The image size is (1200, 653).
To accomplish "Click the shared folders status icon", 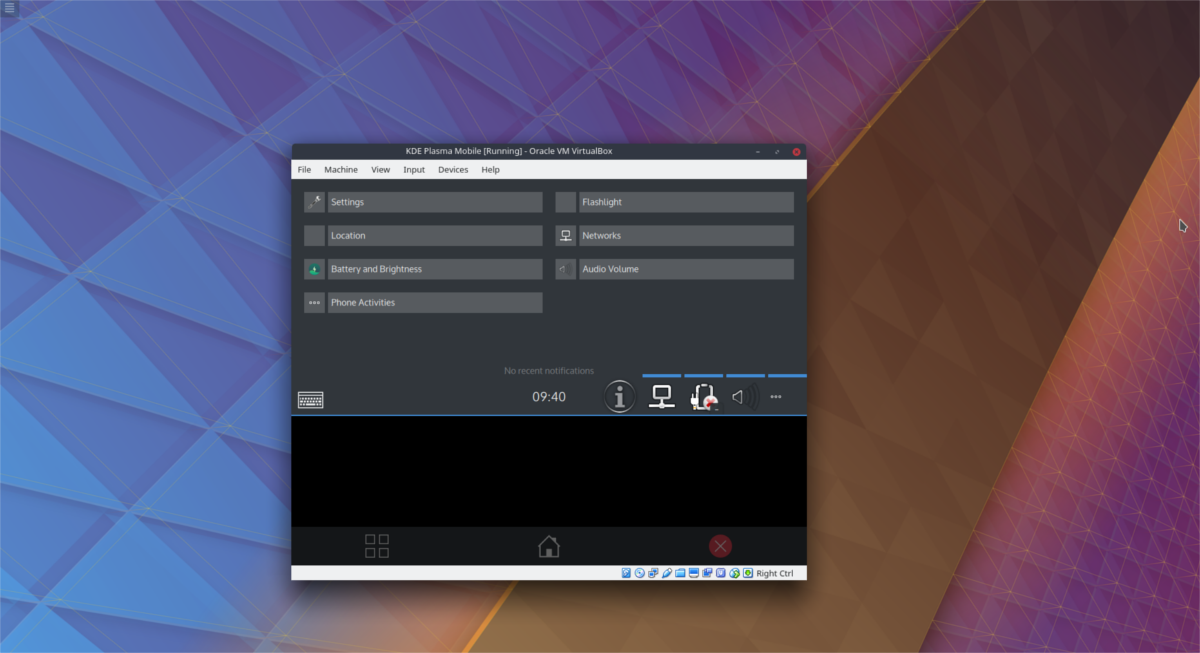I will (x=680, y=573).
